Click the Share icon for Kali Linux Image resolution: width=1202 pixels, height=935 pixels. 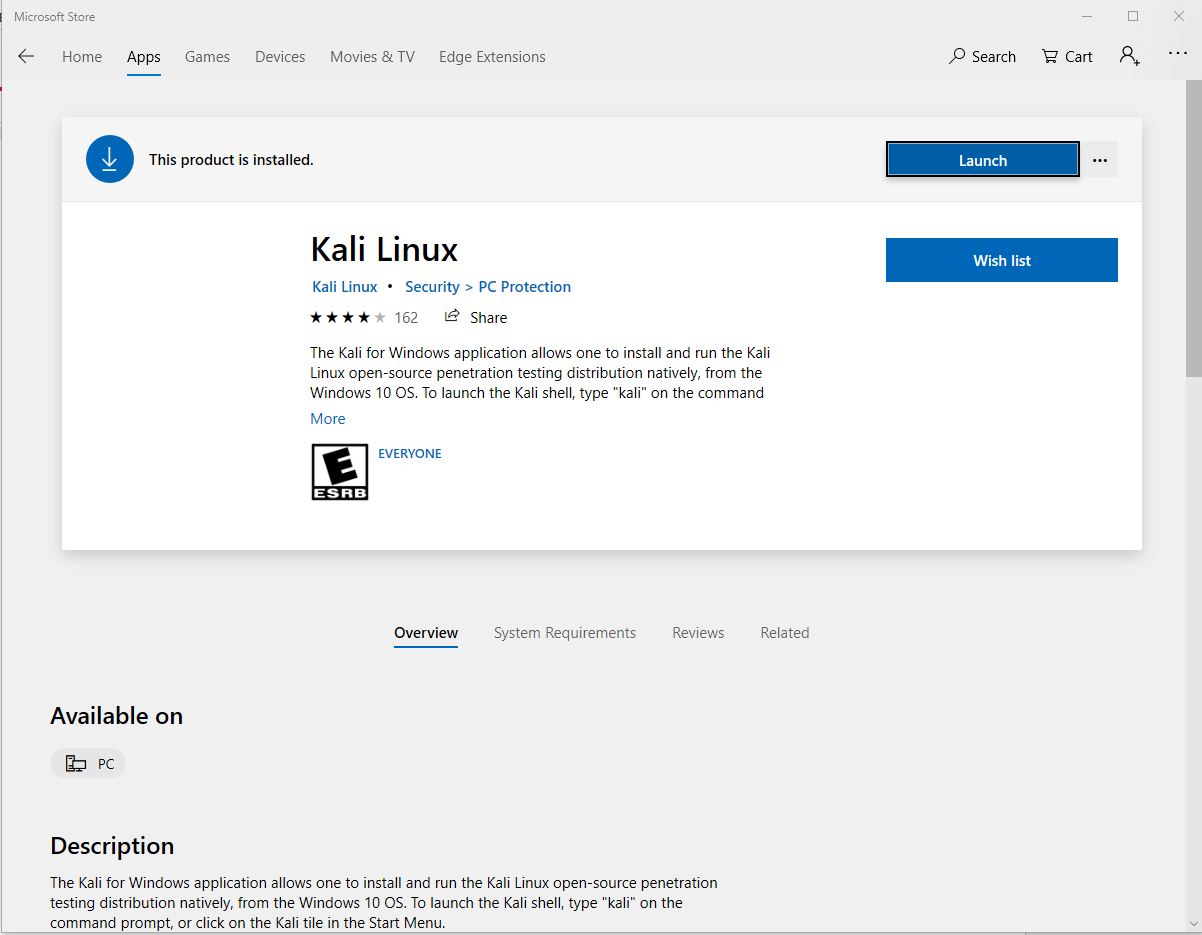click(x=452, y=317)
